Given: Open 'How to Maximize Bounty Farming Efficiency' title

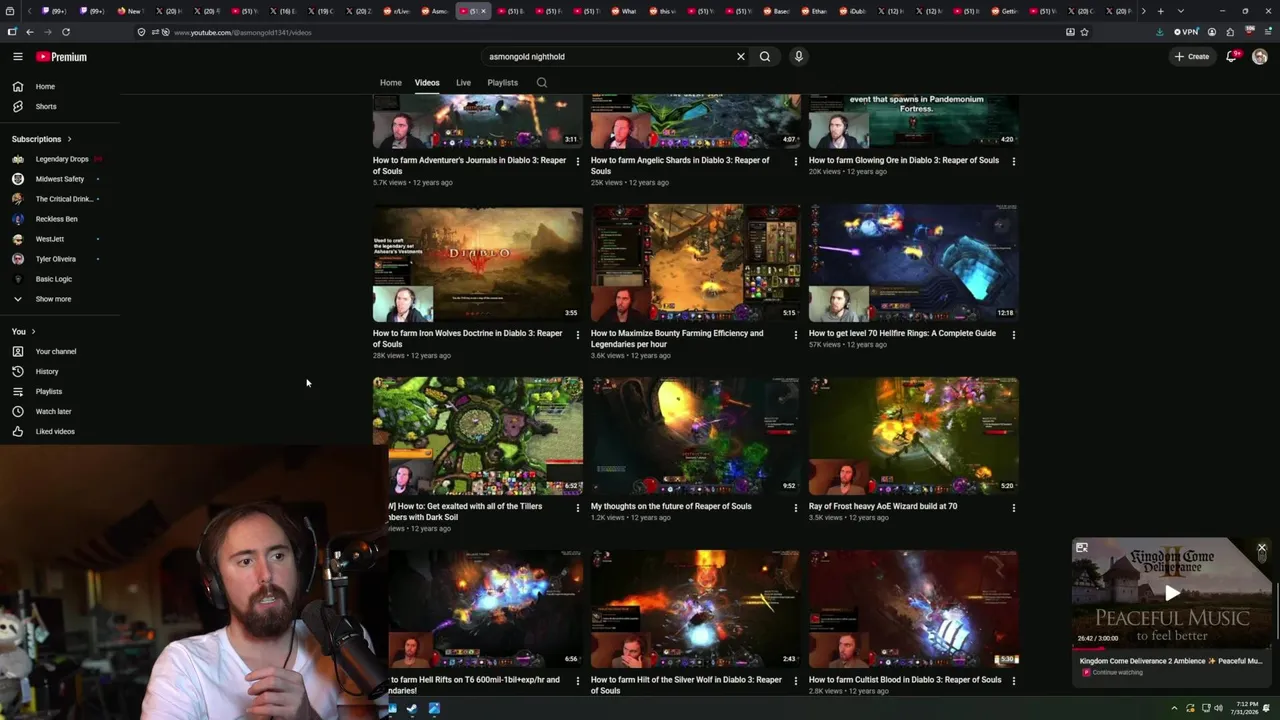Looking at the screenshot, I should click(677, 339).
